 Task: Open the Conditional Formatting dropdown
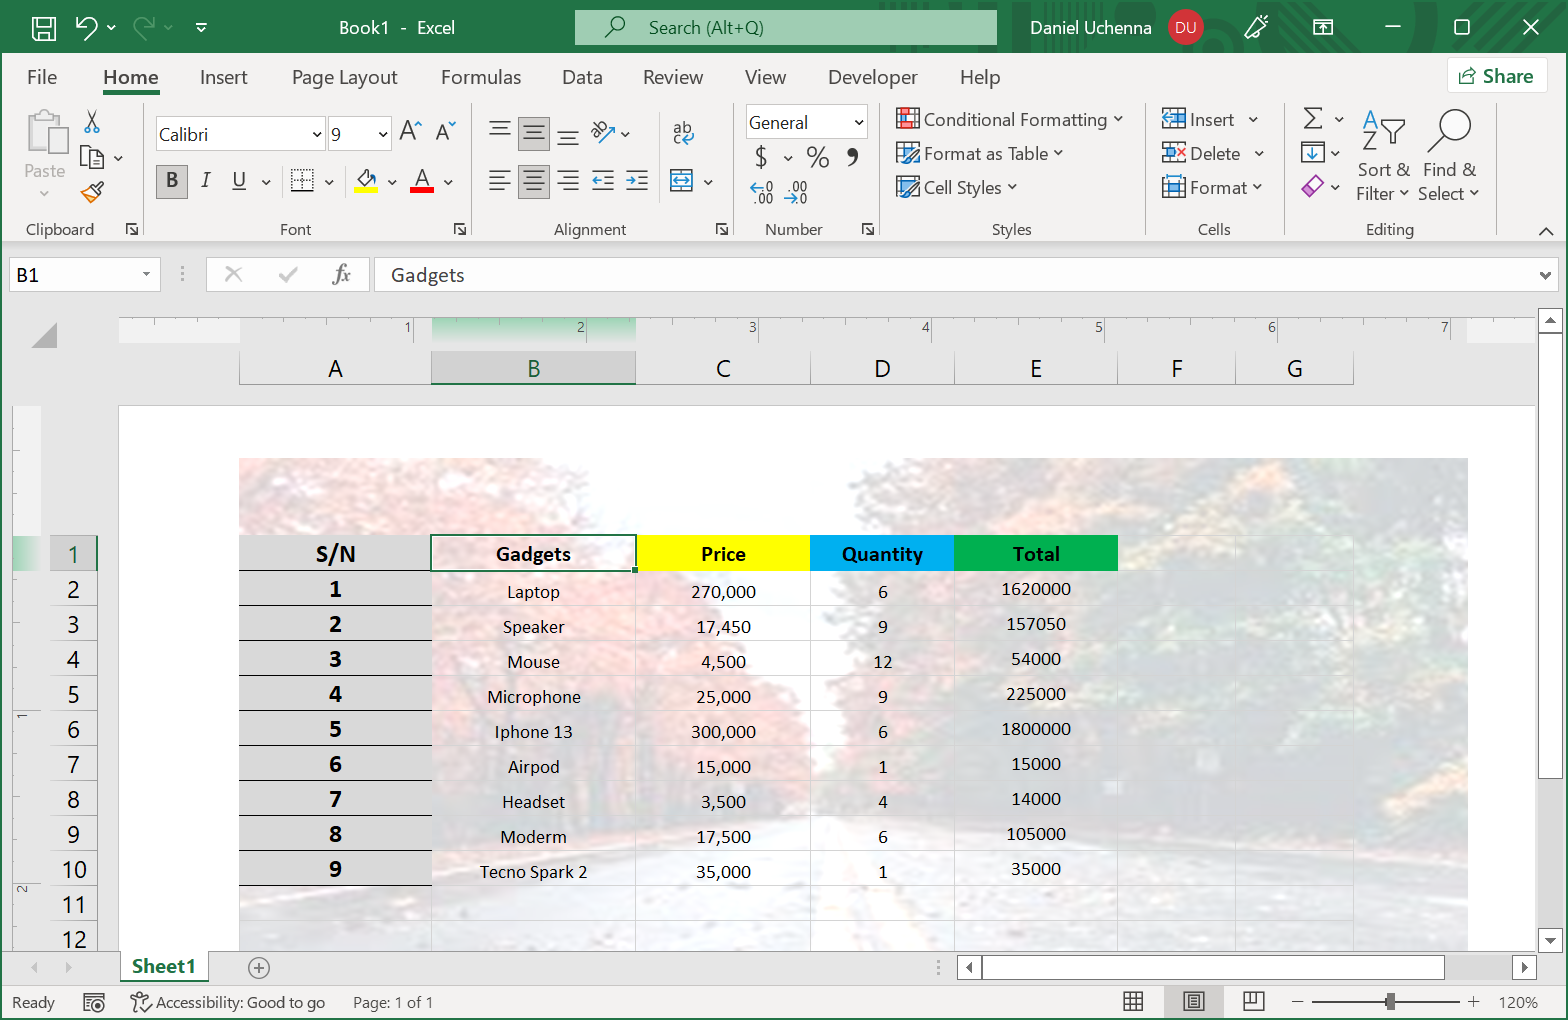tap(1010, 120)
